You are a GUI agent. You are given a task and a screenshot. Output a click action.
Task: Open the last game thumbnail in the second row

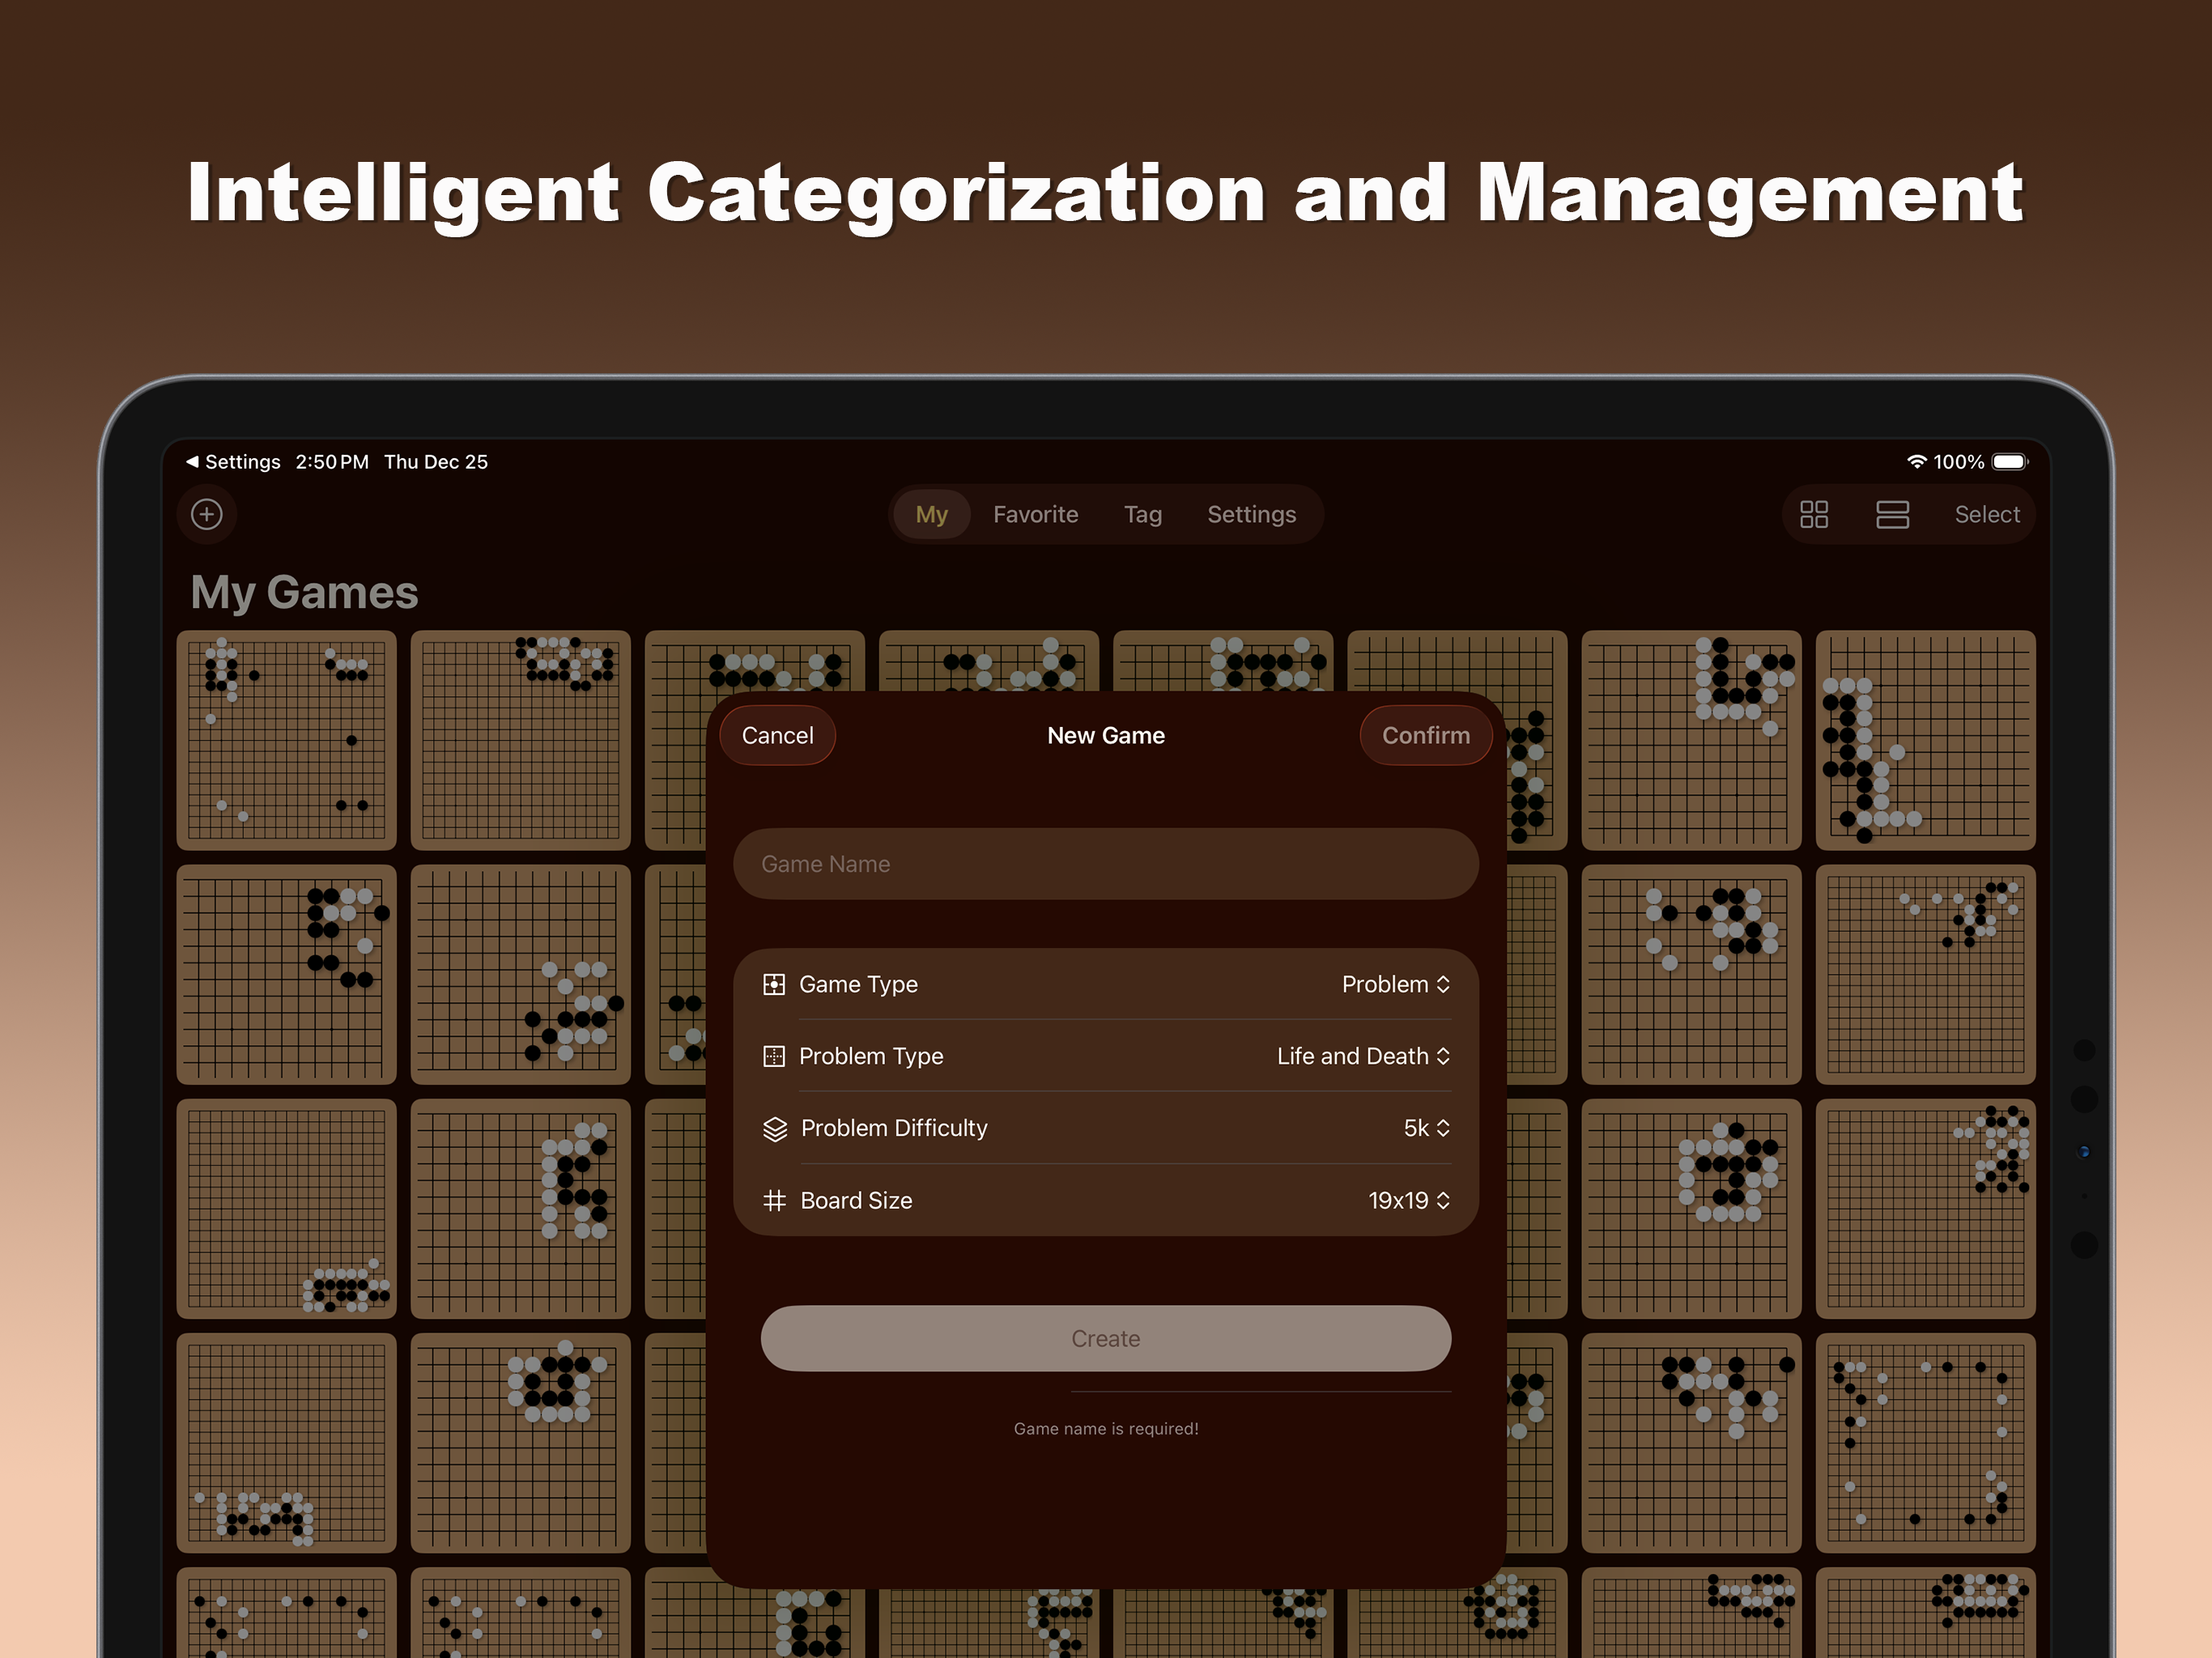[x=1925, y=974]
